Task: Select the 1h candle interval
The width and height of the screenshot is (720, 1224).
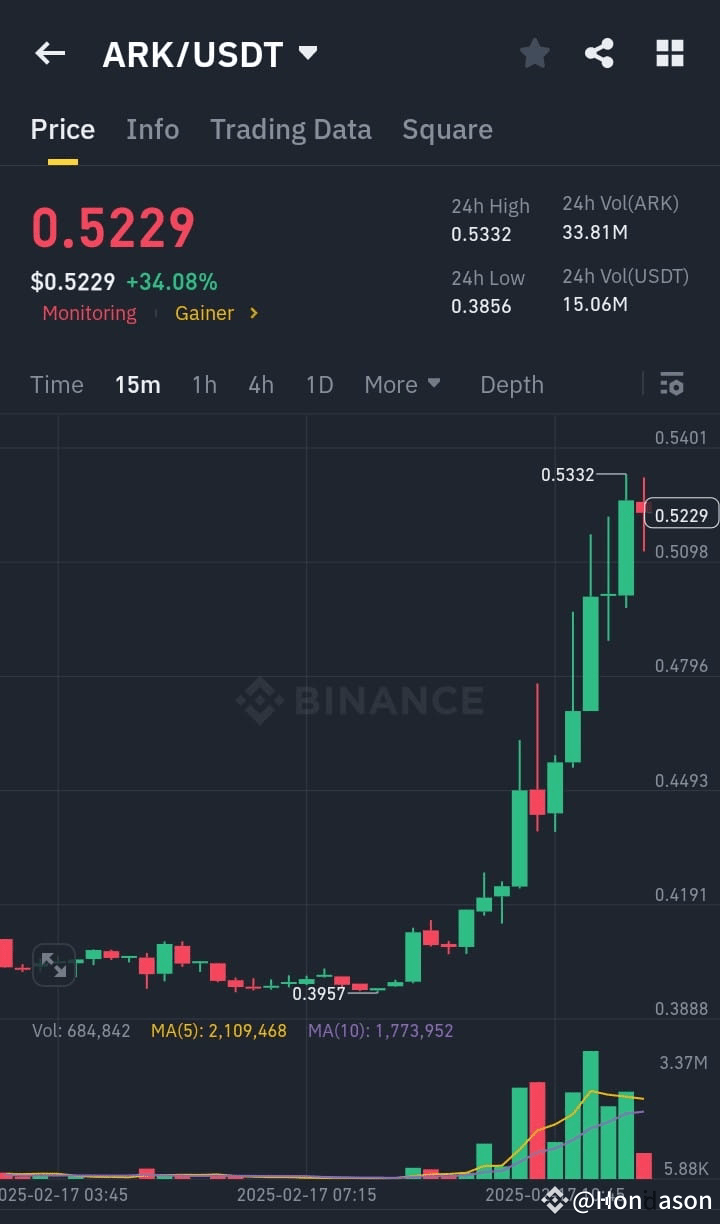Action: pyautogui.click(x=204, y=384)
